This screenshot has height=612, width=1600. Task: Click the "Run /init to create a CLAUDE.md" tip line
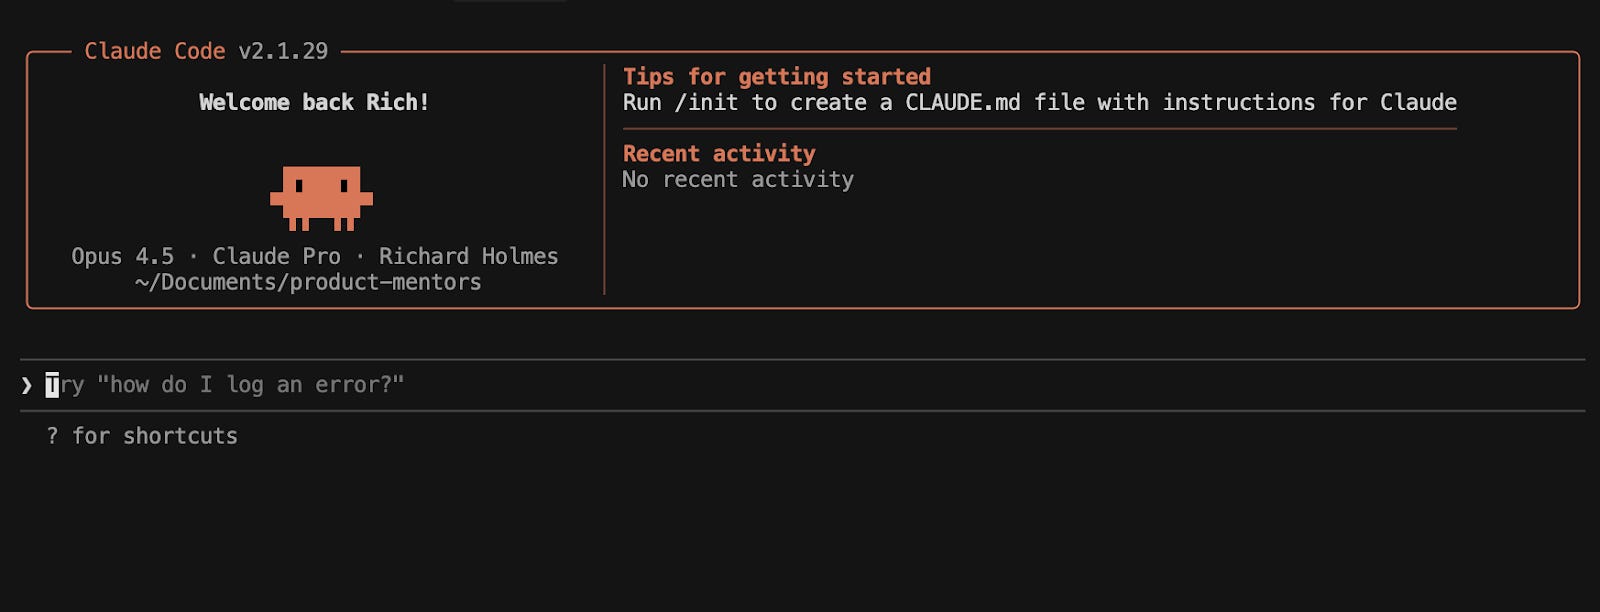pos(1040,103)
